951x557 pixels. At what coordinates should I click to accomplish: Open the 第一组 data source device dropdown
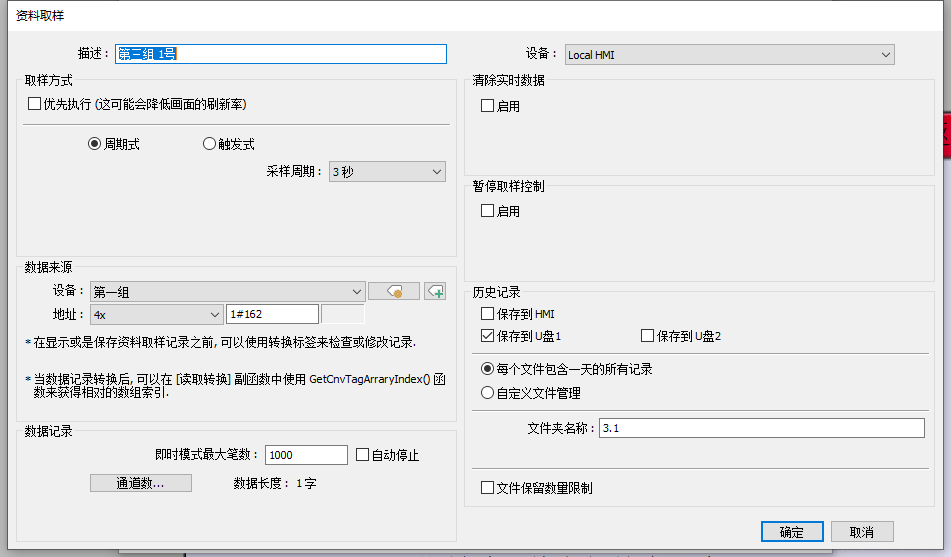[x=227, y=292]
